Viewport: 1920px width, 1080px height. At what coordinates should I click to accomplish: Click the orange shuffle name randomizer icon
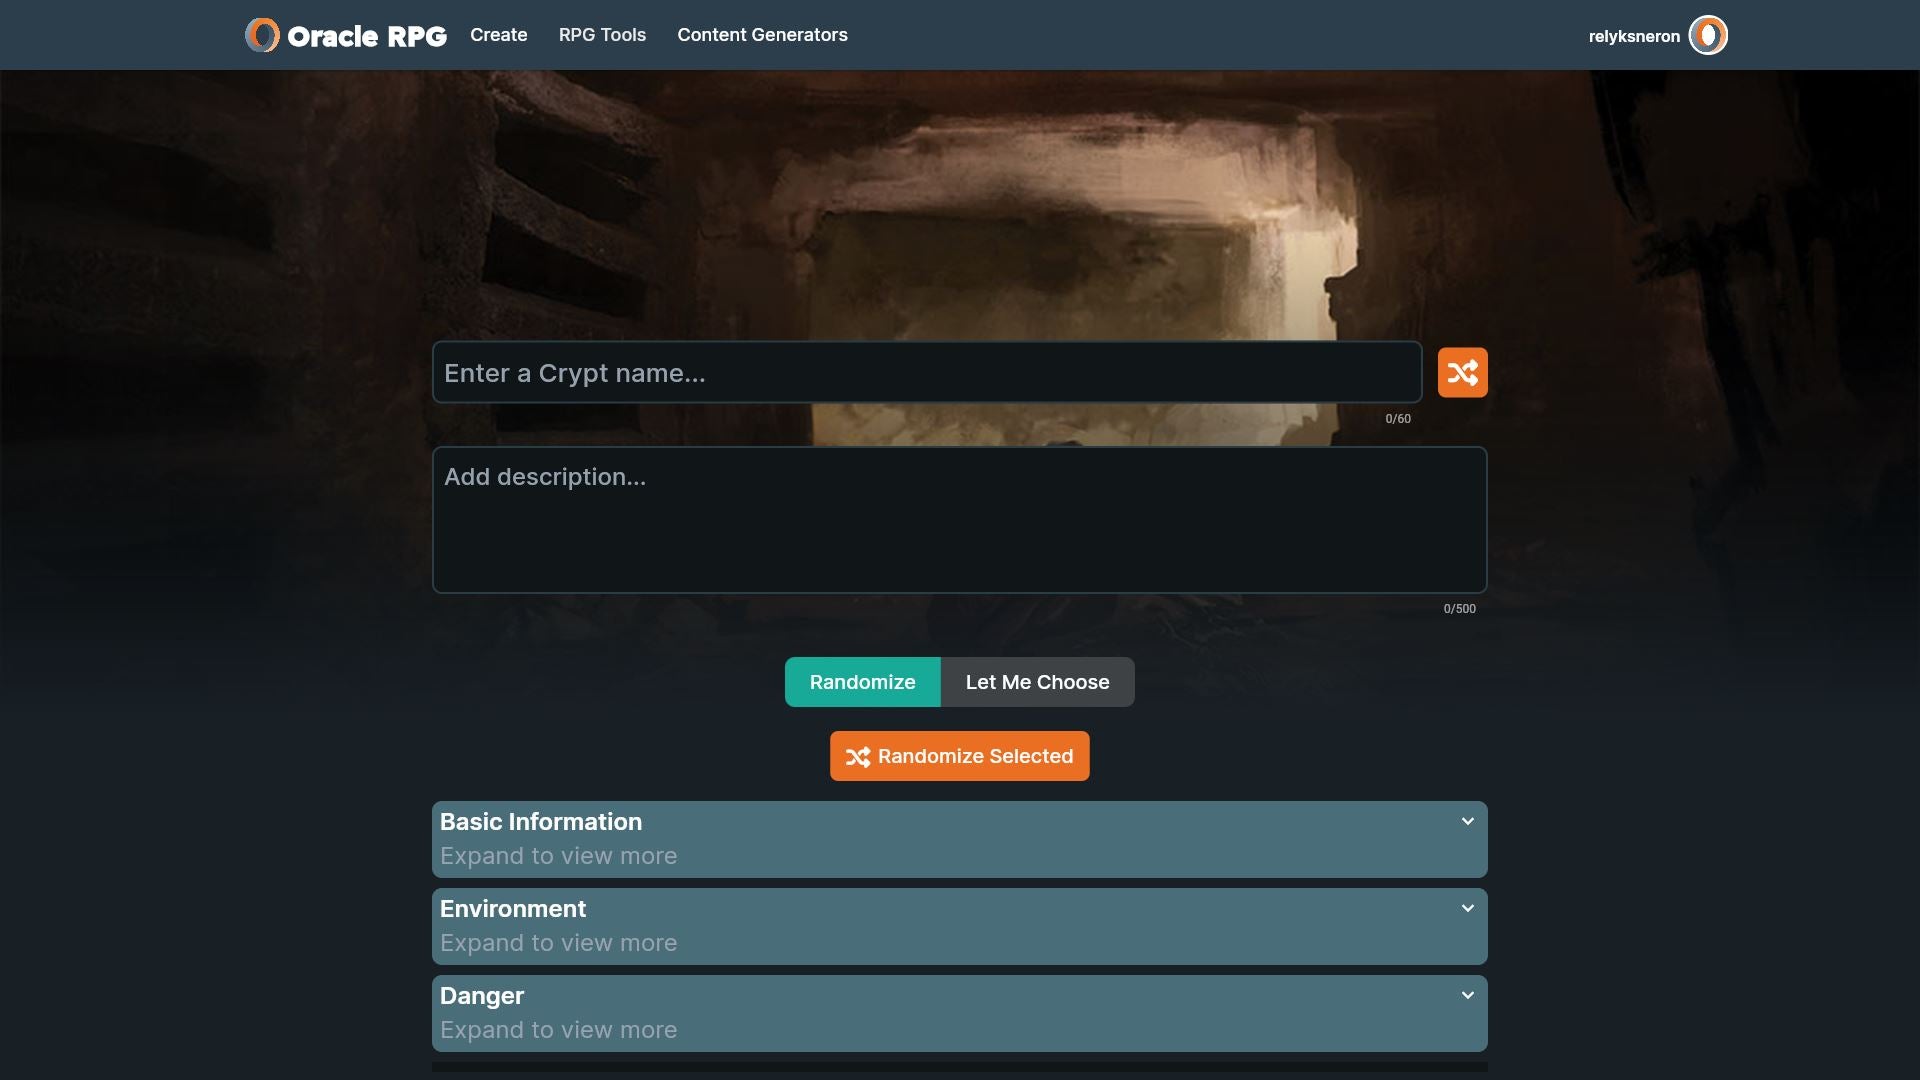pyautogui.click(x=1462, y=373)
